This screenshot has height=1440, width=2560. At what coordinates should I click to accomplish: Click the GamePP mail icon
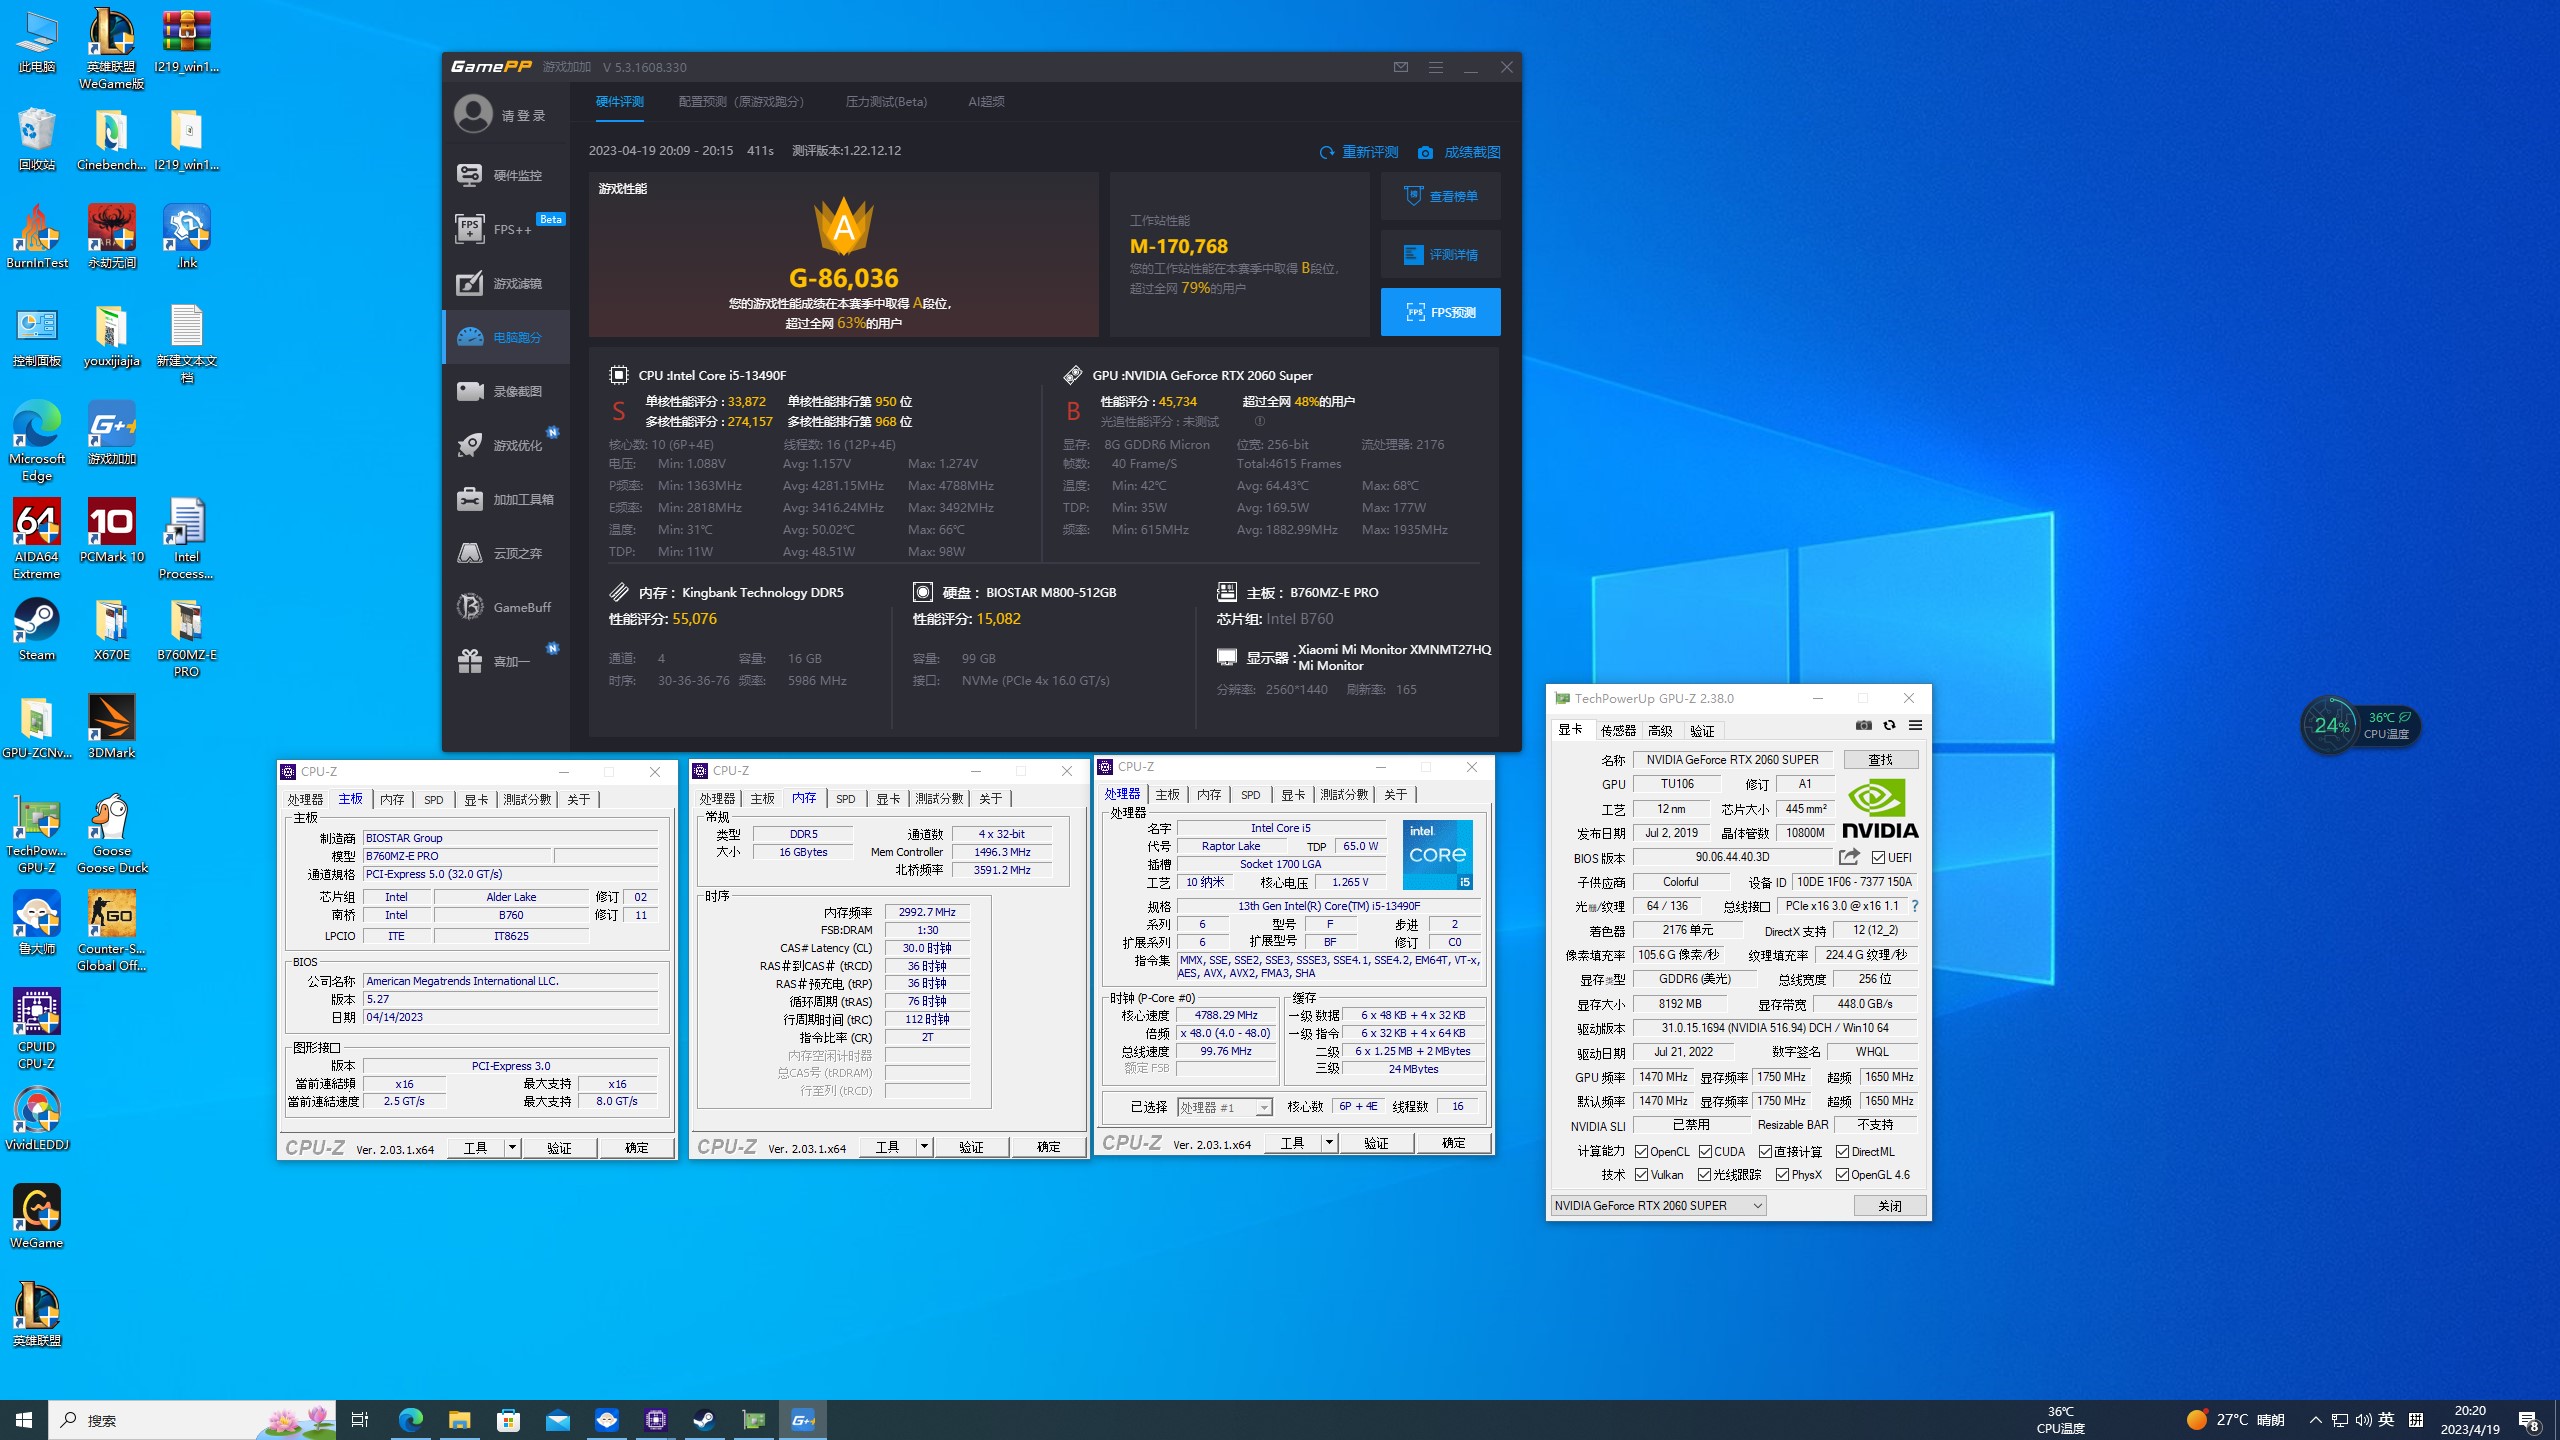[x=1400, y=67]
